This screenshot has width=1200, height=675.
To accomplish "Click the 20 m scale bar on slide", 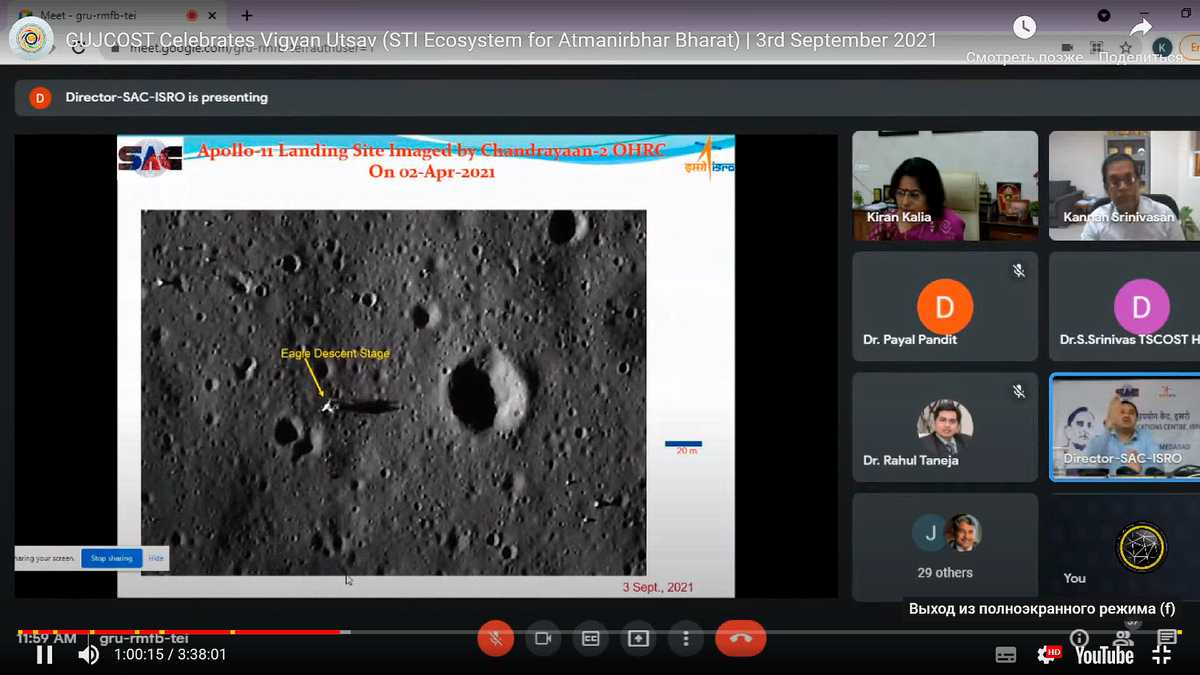I will point(685,446).
